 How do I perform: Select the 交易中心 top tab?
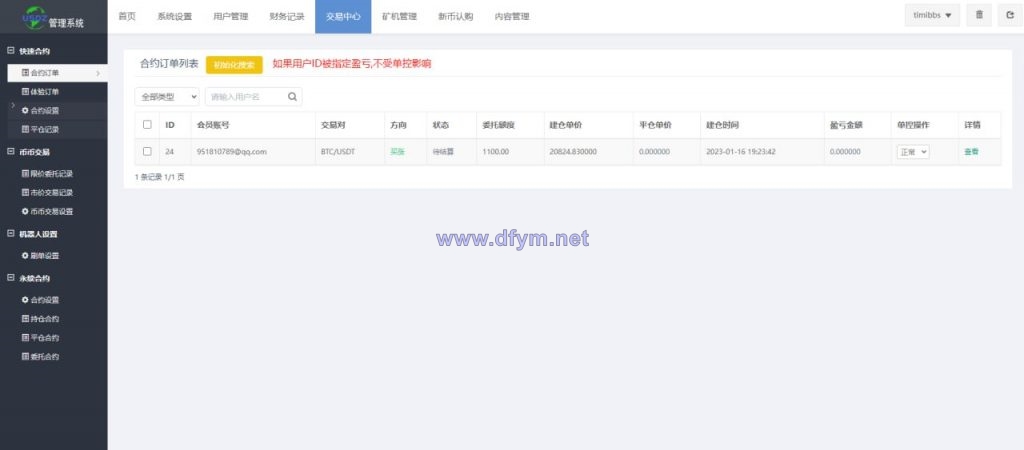343,17
